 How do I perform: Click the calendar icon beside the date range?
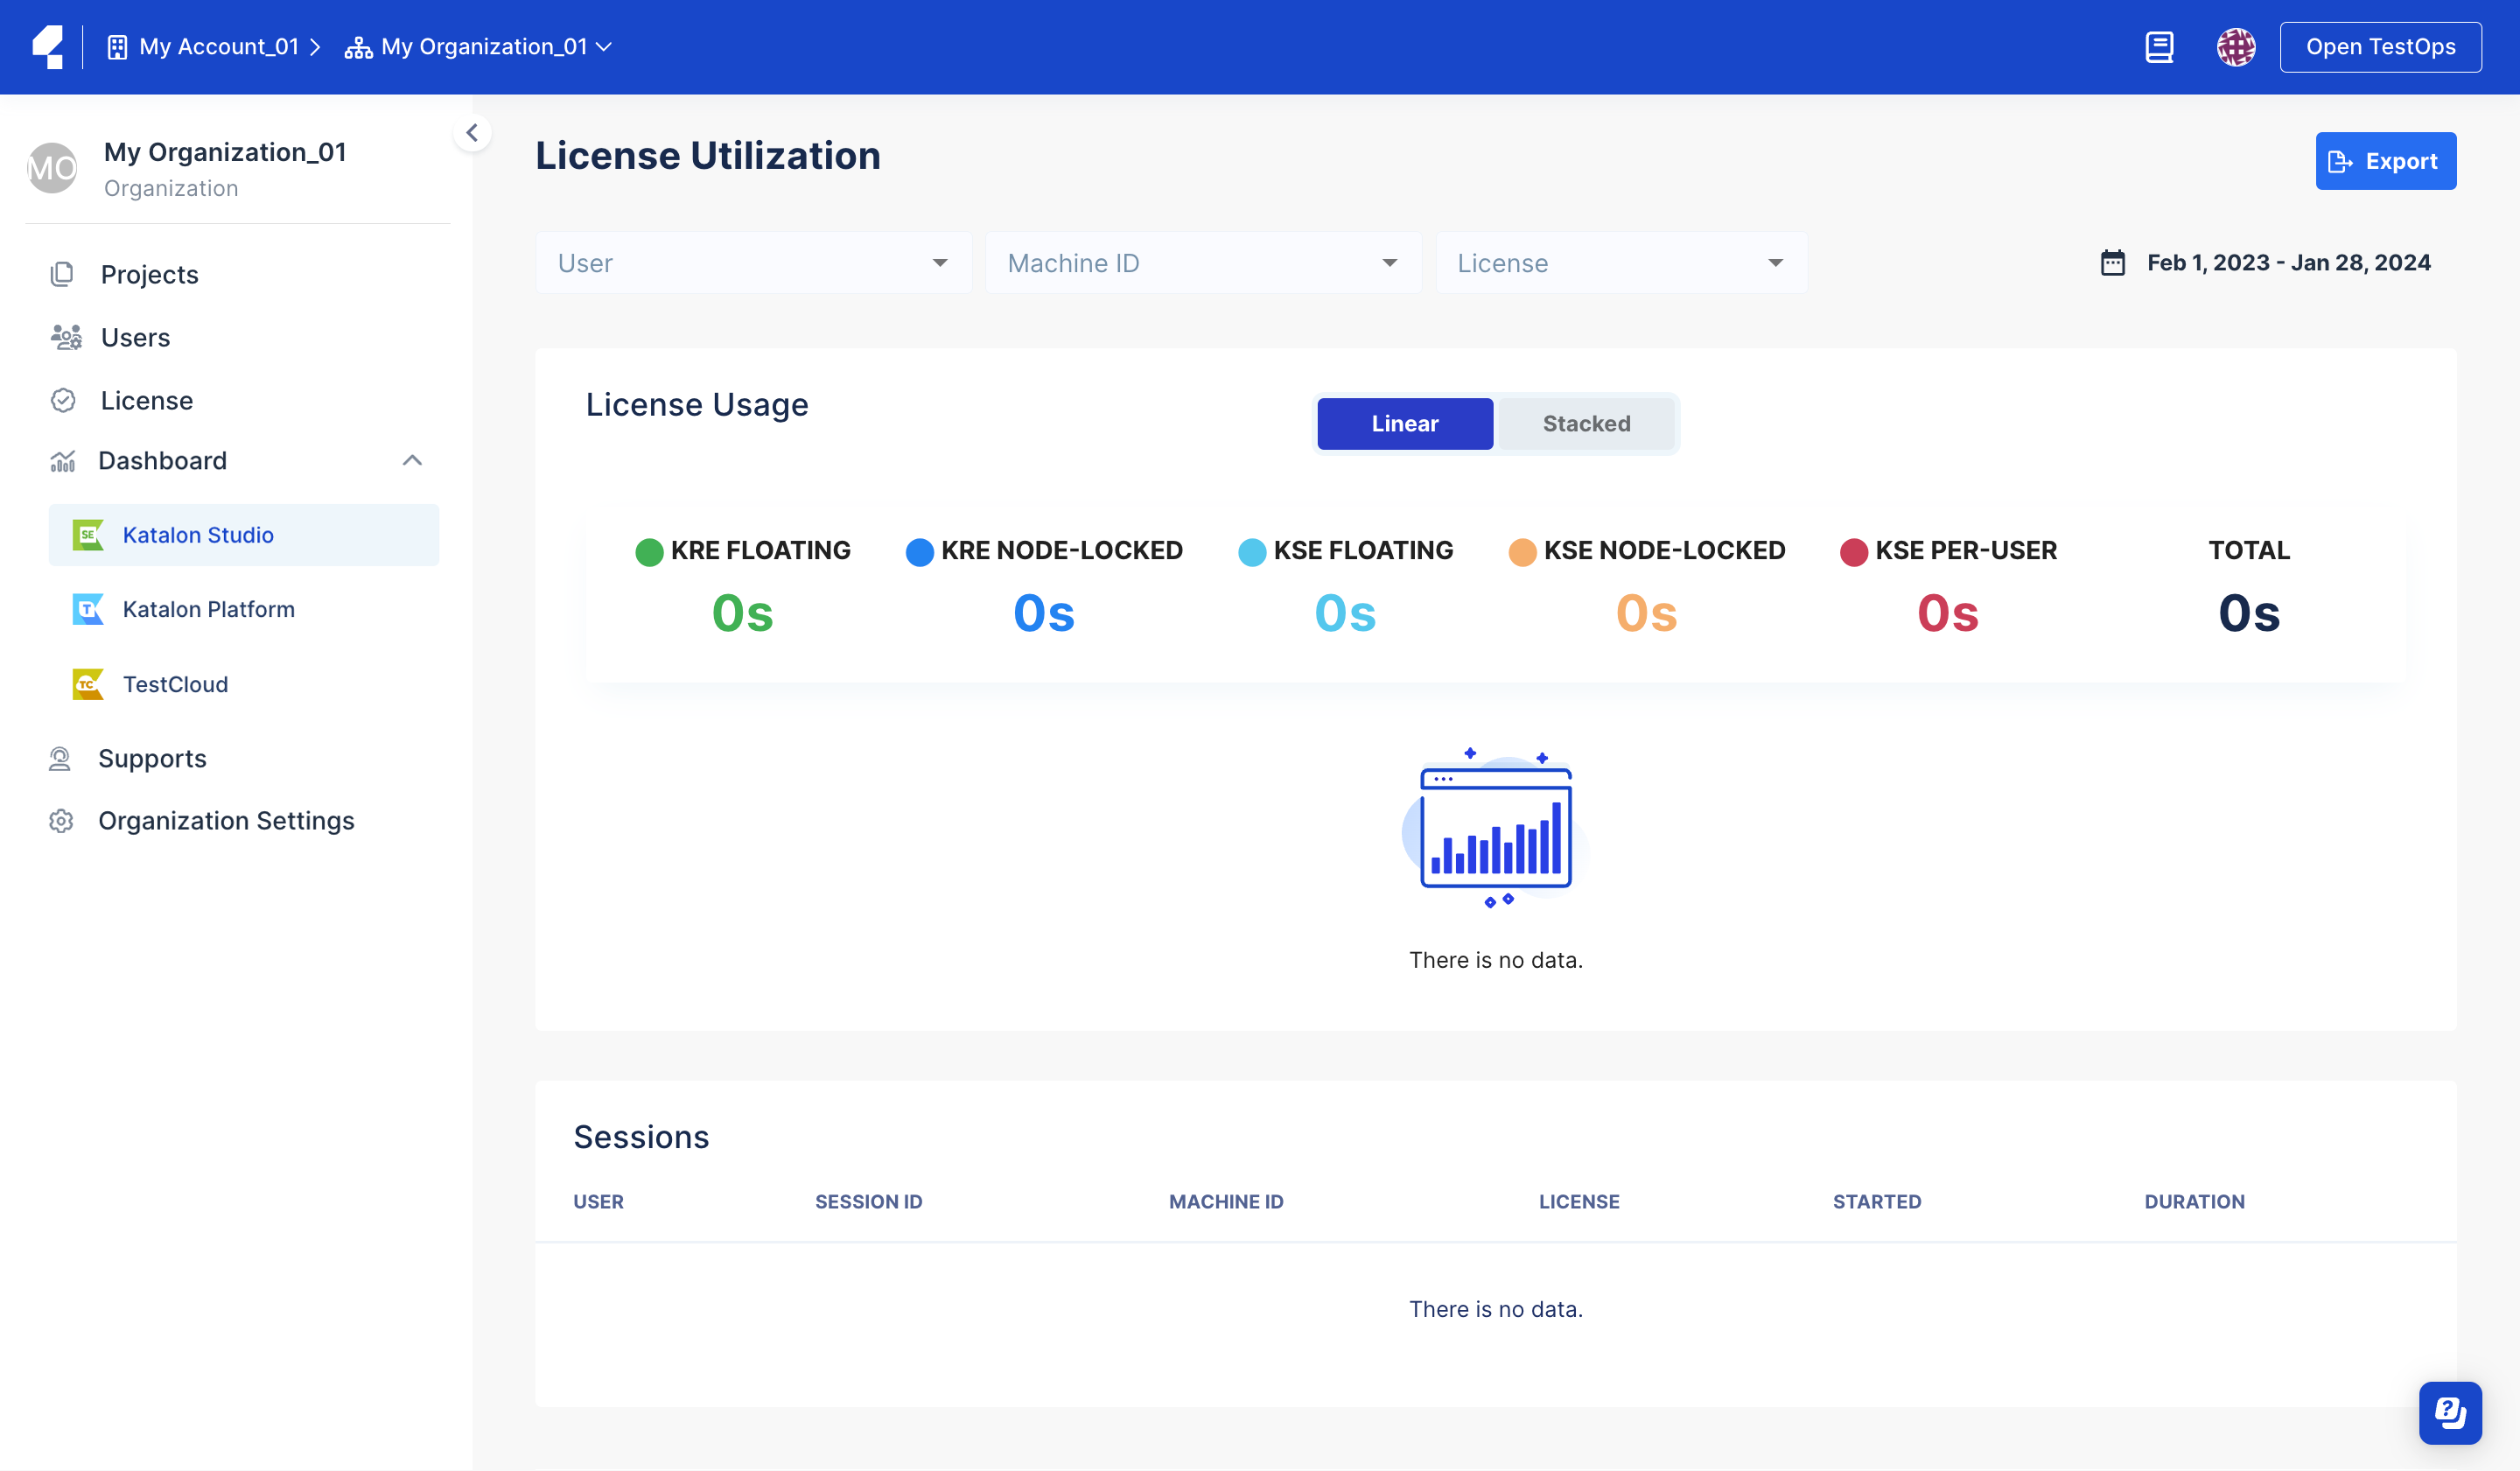pyautogui.click(x=2113, y=262)
